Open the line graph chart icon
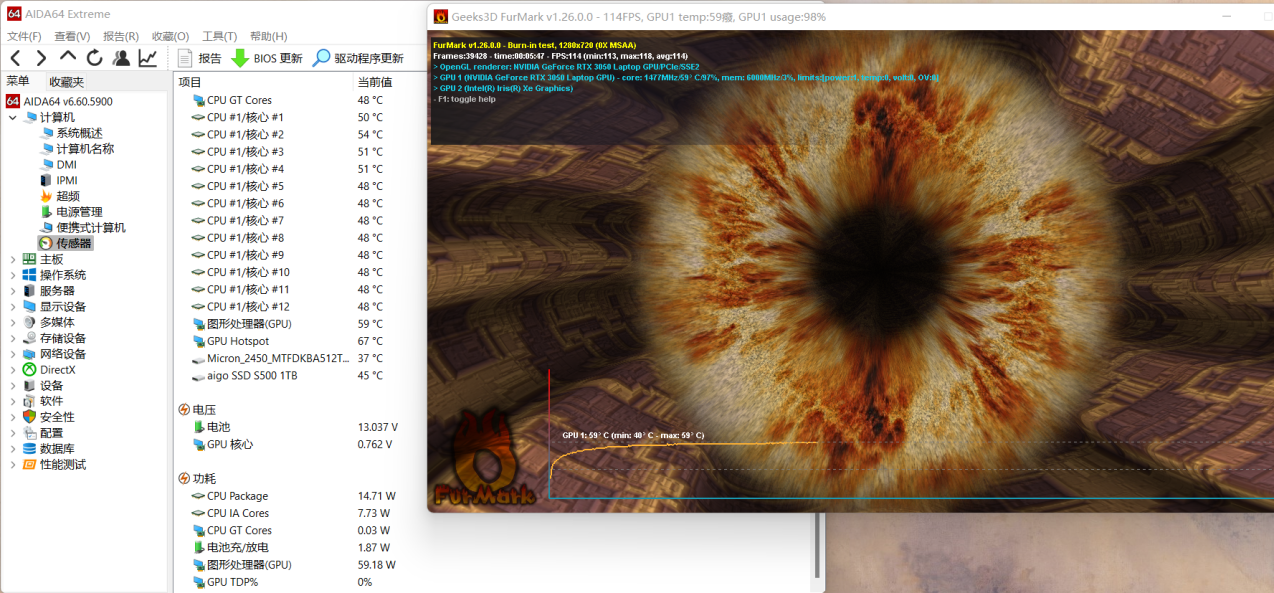 [x=147, y=58]
